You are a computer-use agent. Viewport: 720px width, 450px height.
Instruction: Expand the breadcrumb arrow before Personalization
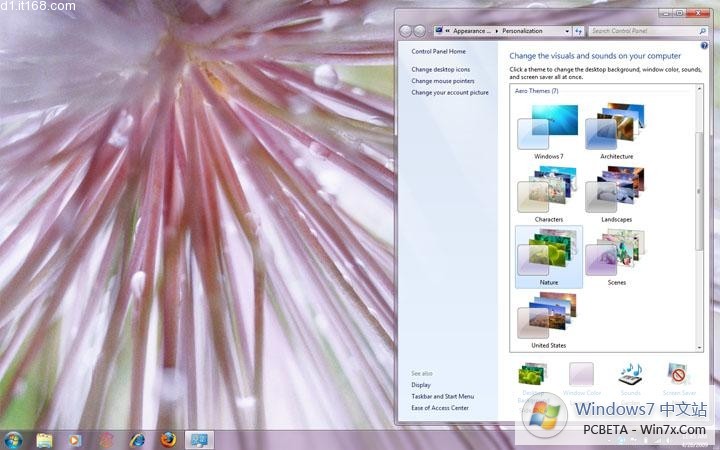tap(496, 31)
